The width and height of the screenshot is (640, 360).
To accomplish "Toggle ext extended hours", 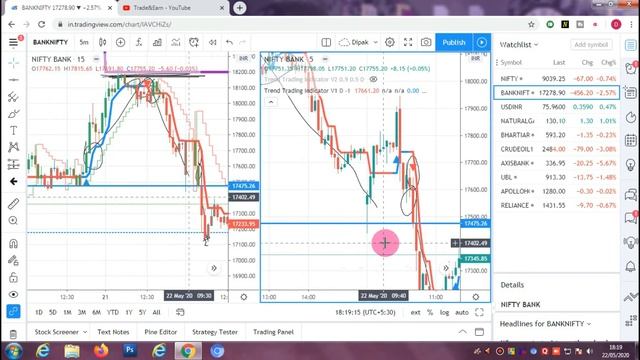I will pyautogui.click(x=416, y=312).
